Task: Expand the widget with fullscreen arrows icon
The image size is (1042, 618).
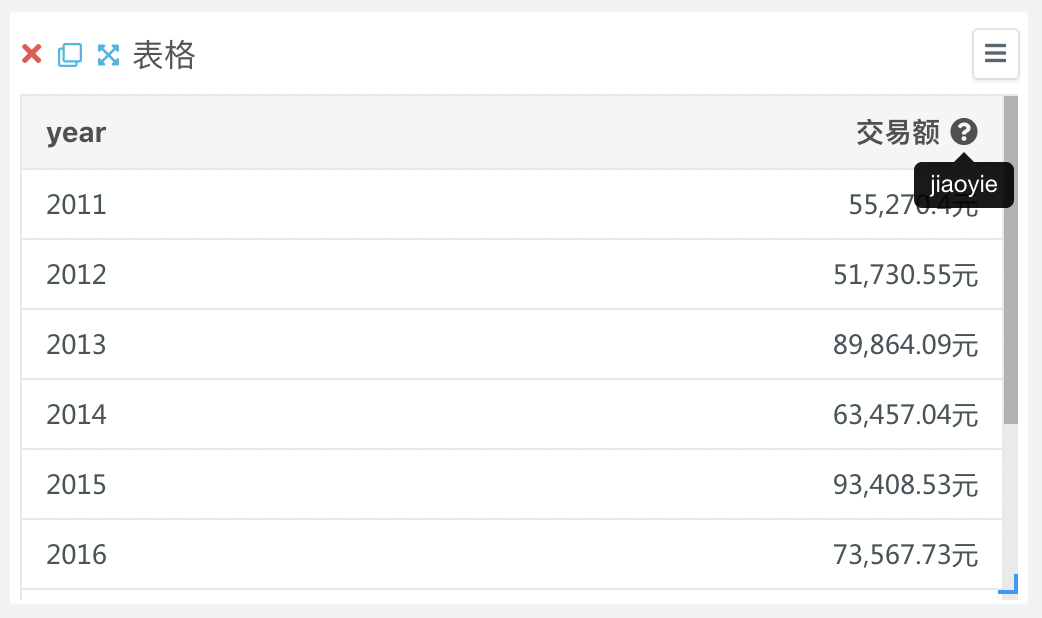Action: coord(108,54)
